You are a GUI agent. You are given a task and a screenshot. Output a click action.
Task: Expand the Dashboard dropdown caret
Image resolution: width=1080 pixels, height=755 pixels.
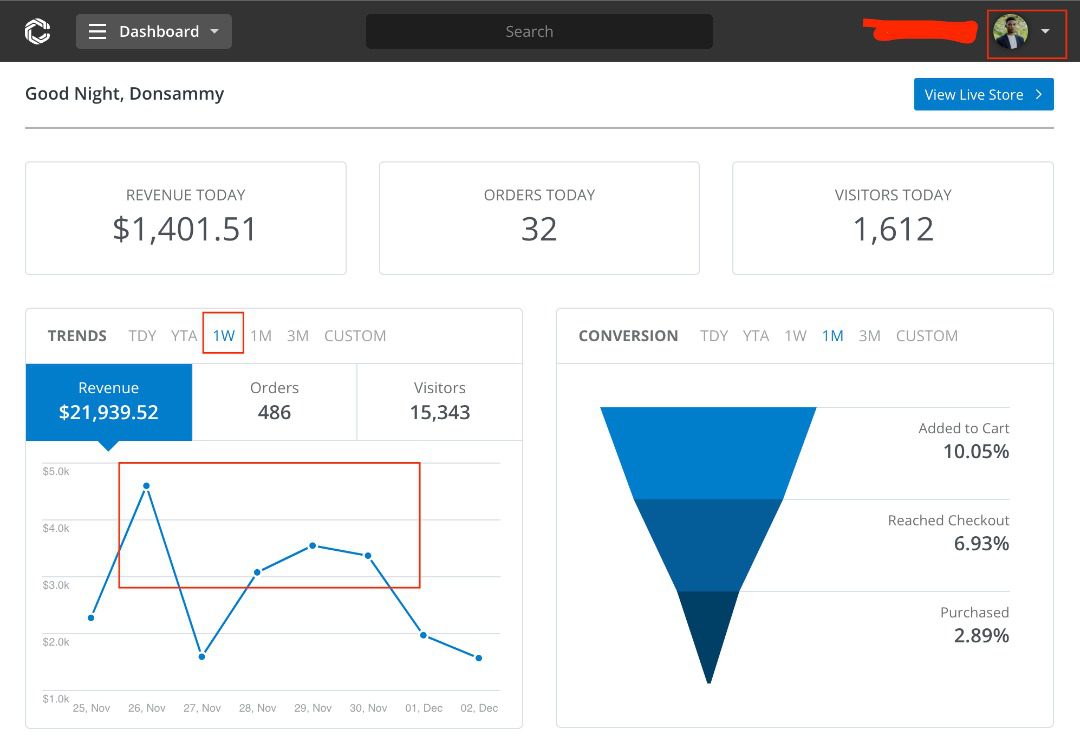(214, 32)
